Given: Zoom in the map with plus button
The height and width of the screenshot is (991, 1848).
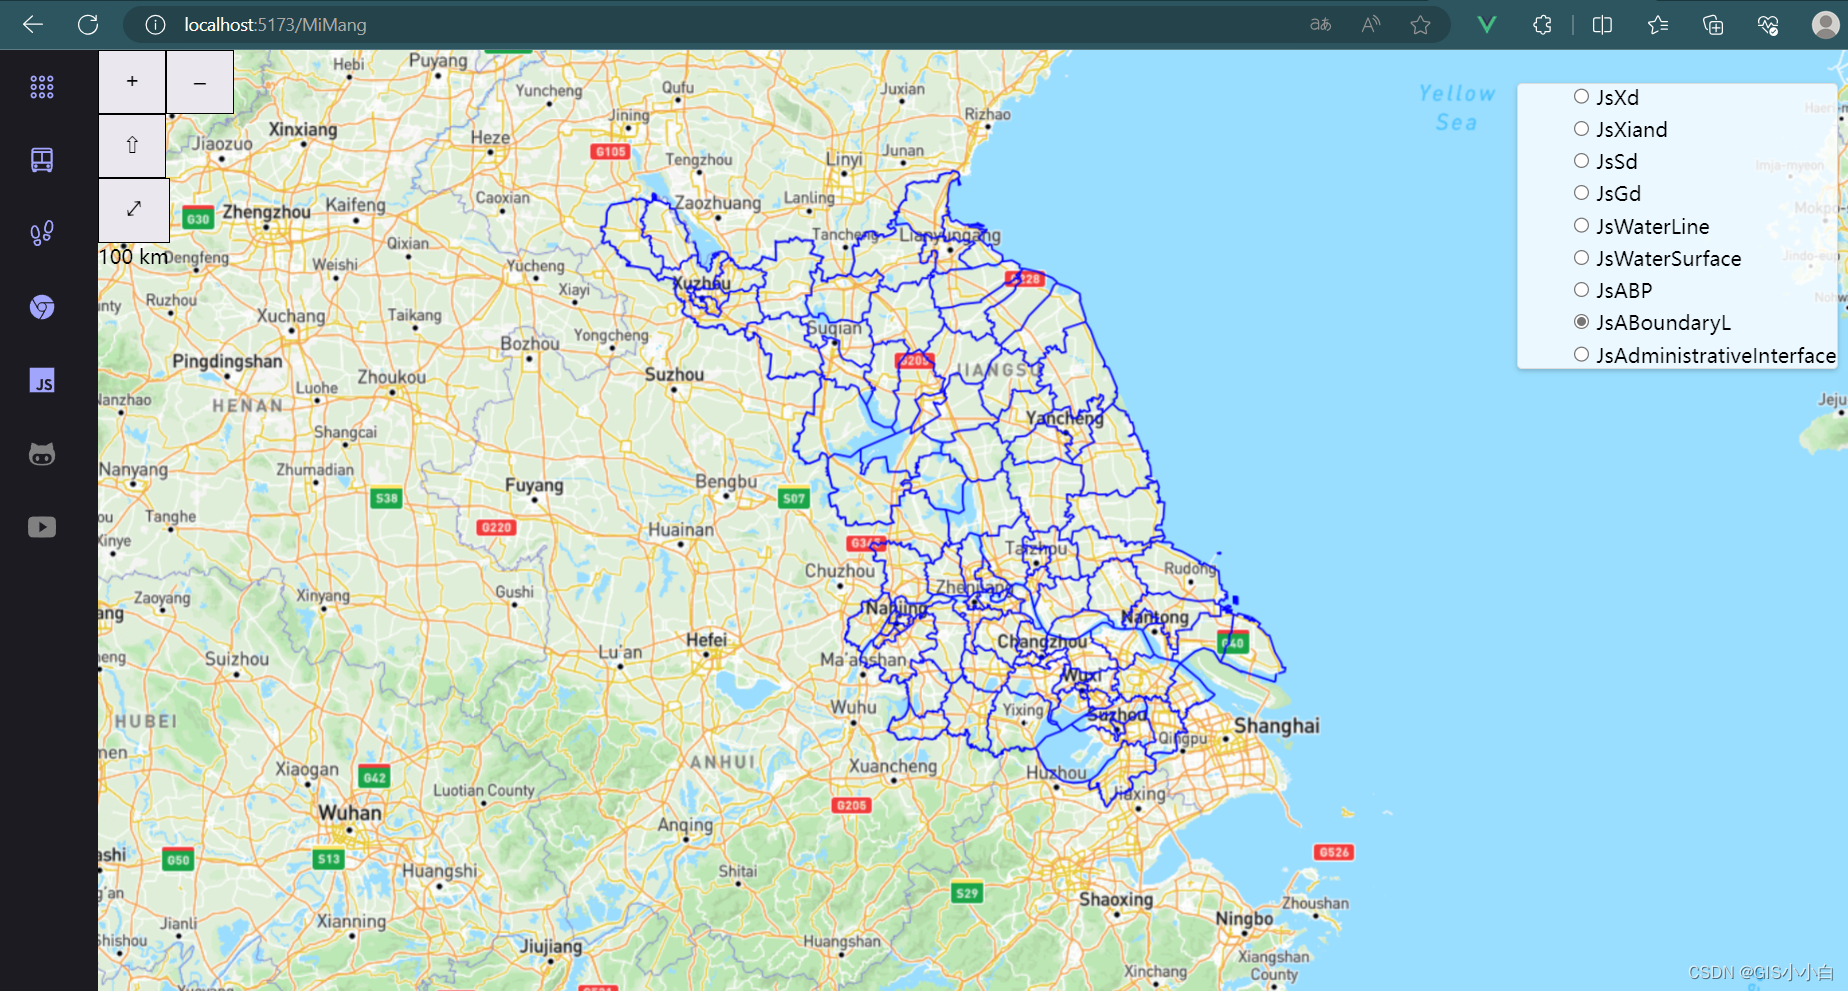Looking at the screenshot, I should [x=132, y=82].
